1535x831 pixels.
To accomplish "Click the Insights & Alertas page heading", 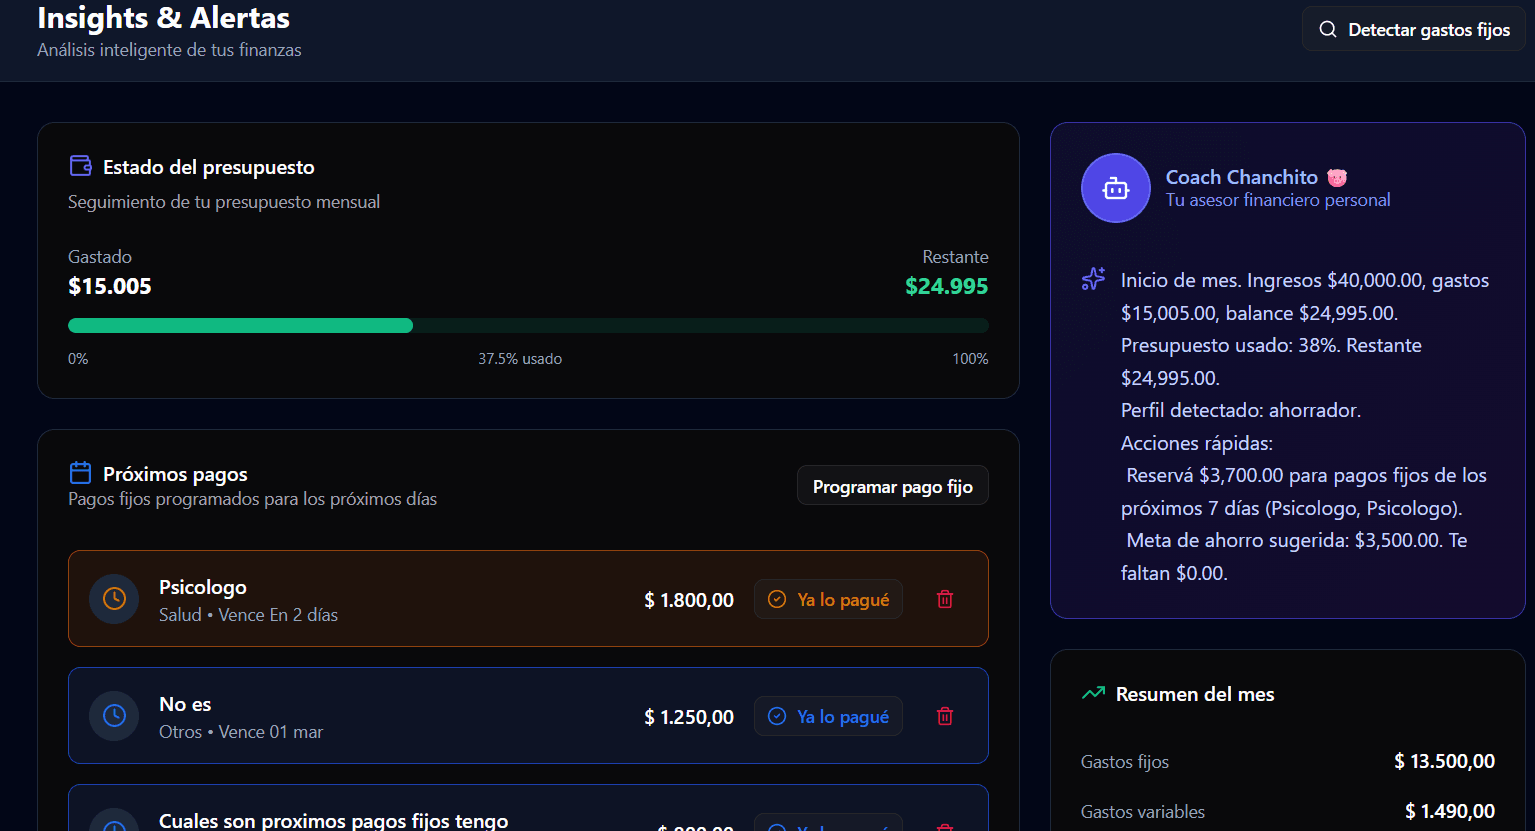I will point(163,18).
